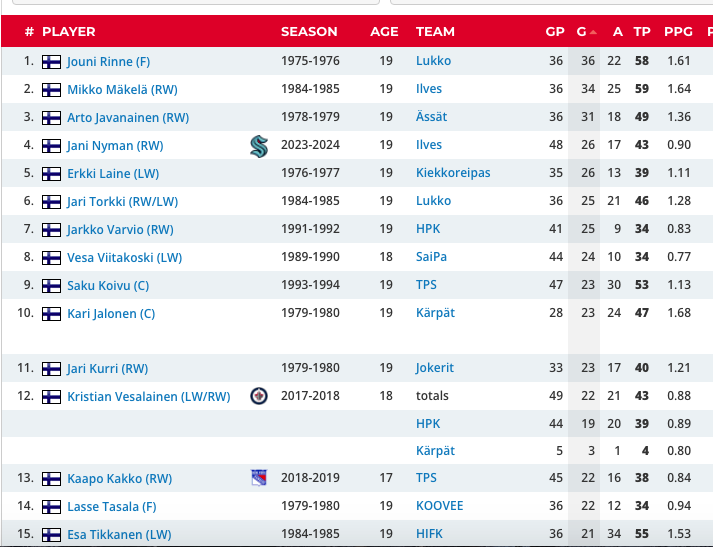
Task: Open Kaapo Kakko's player page
Action: [x=120, y=478]
